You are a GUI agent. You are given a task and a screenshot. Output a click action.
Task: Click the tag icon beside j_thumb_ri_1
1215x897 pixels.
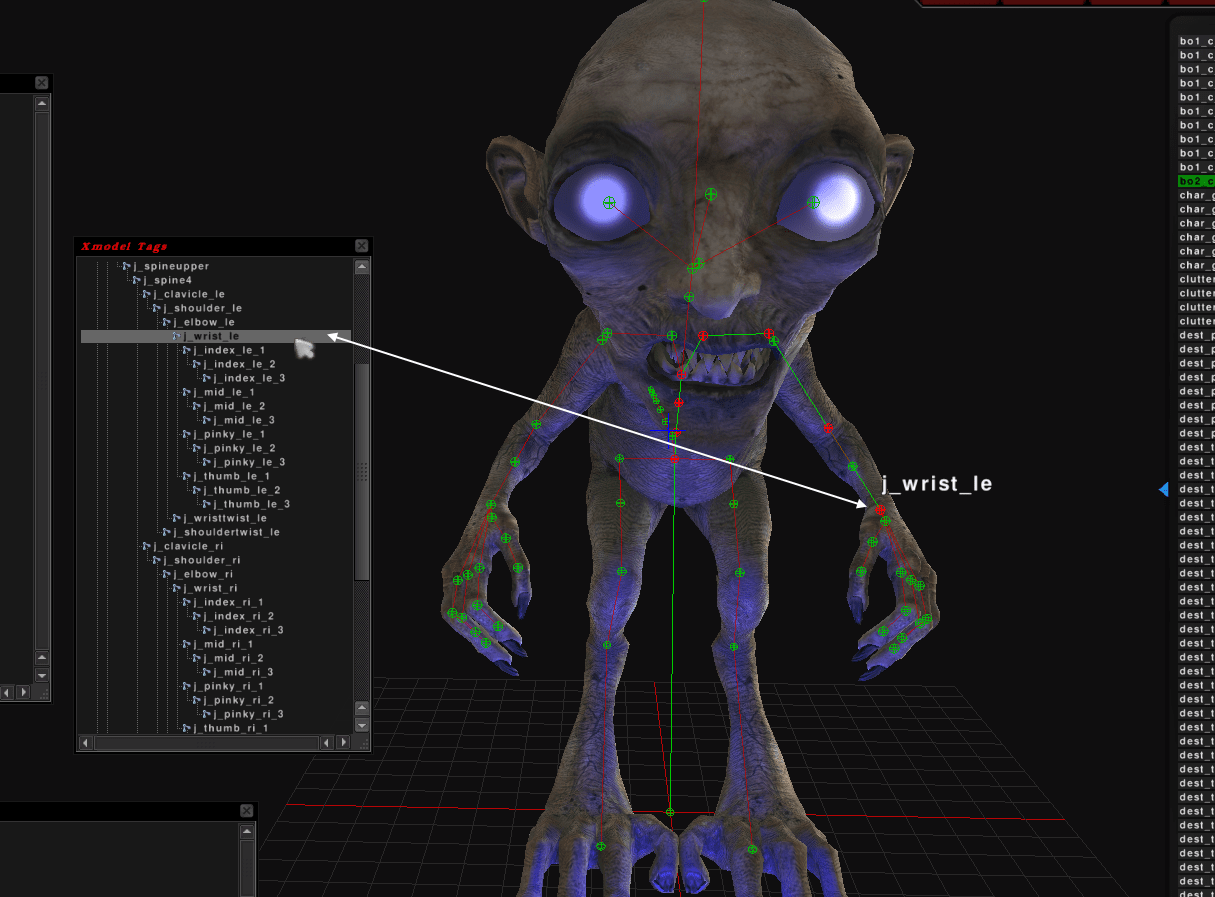pyautogui.click(x=187, y=728)
